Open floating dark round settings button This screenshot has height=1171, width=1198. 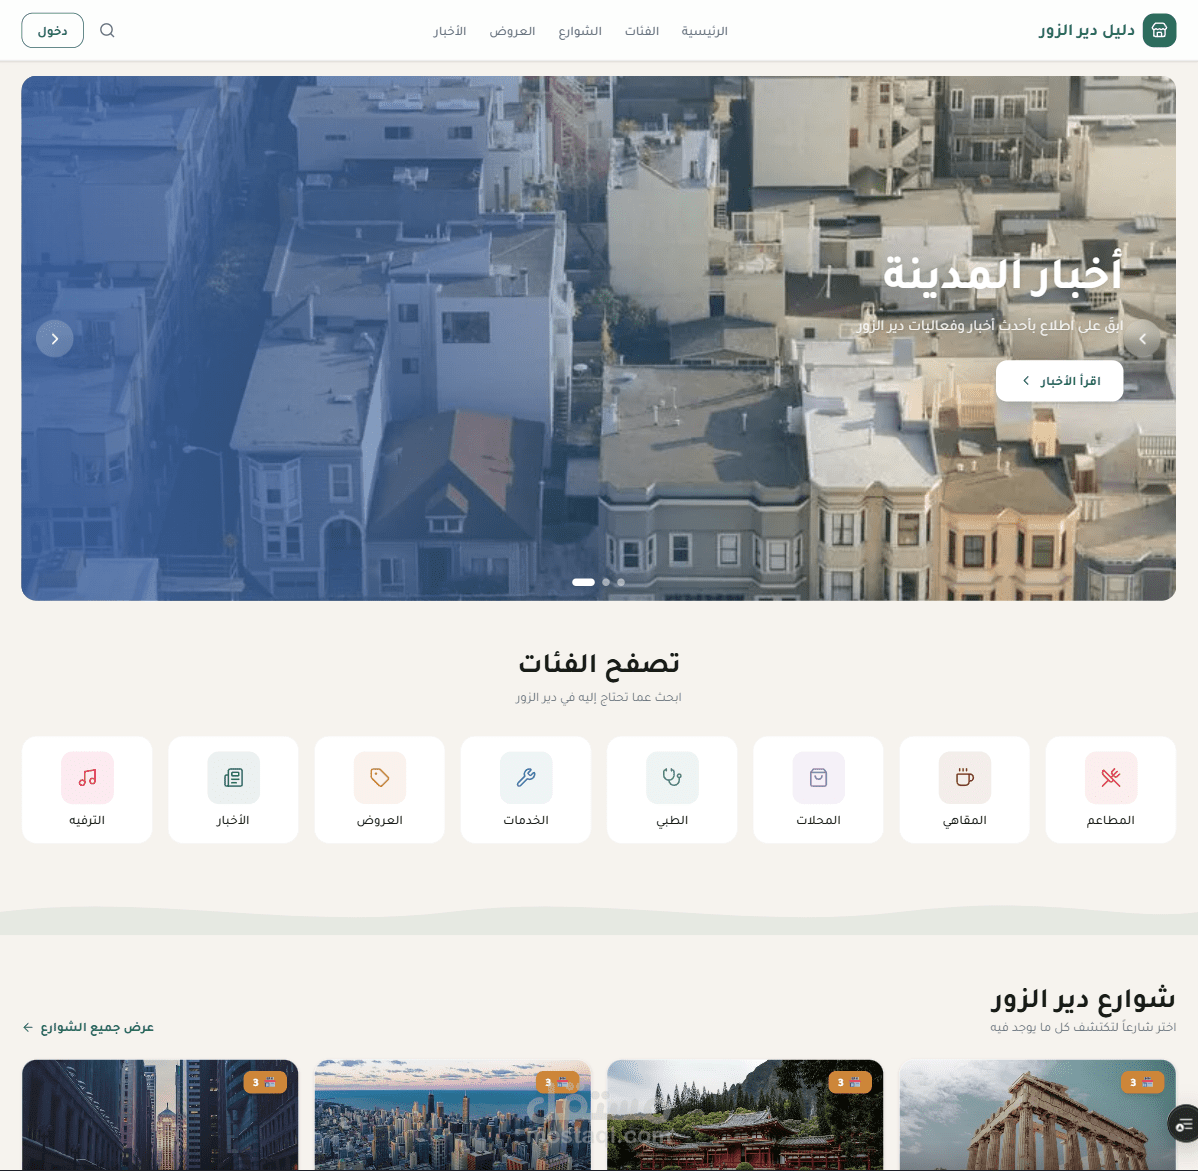coord(1184,1125)
